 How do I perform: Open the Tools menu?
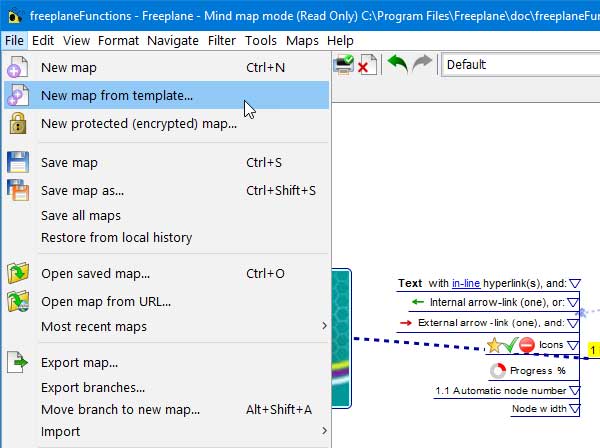(261, 40)
